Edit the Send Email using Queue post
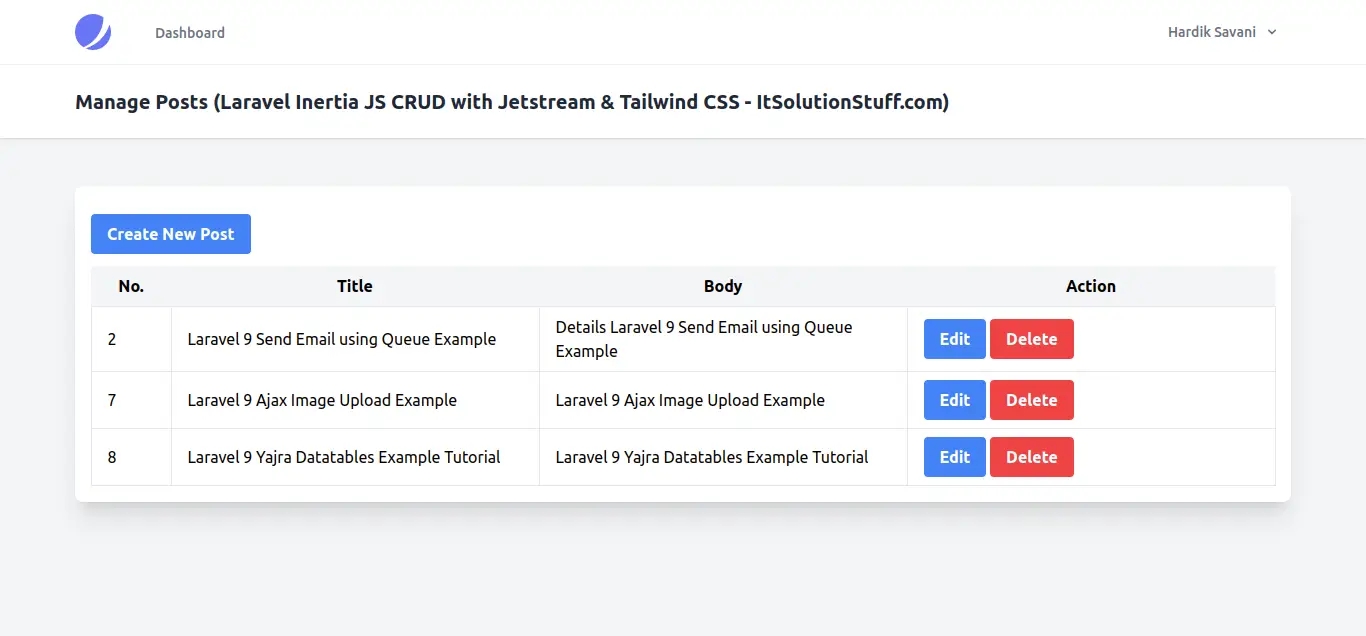The height and width of the screenshot is (636, 1366). [954, 339]
